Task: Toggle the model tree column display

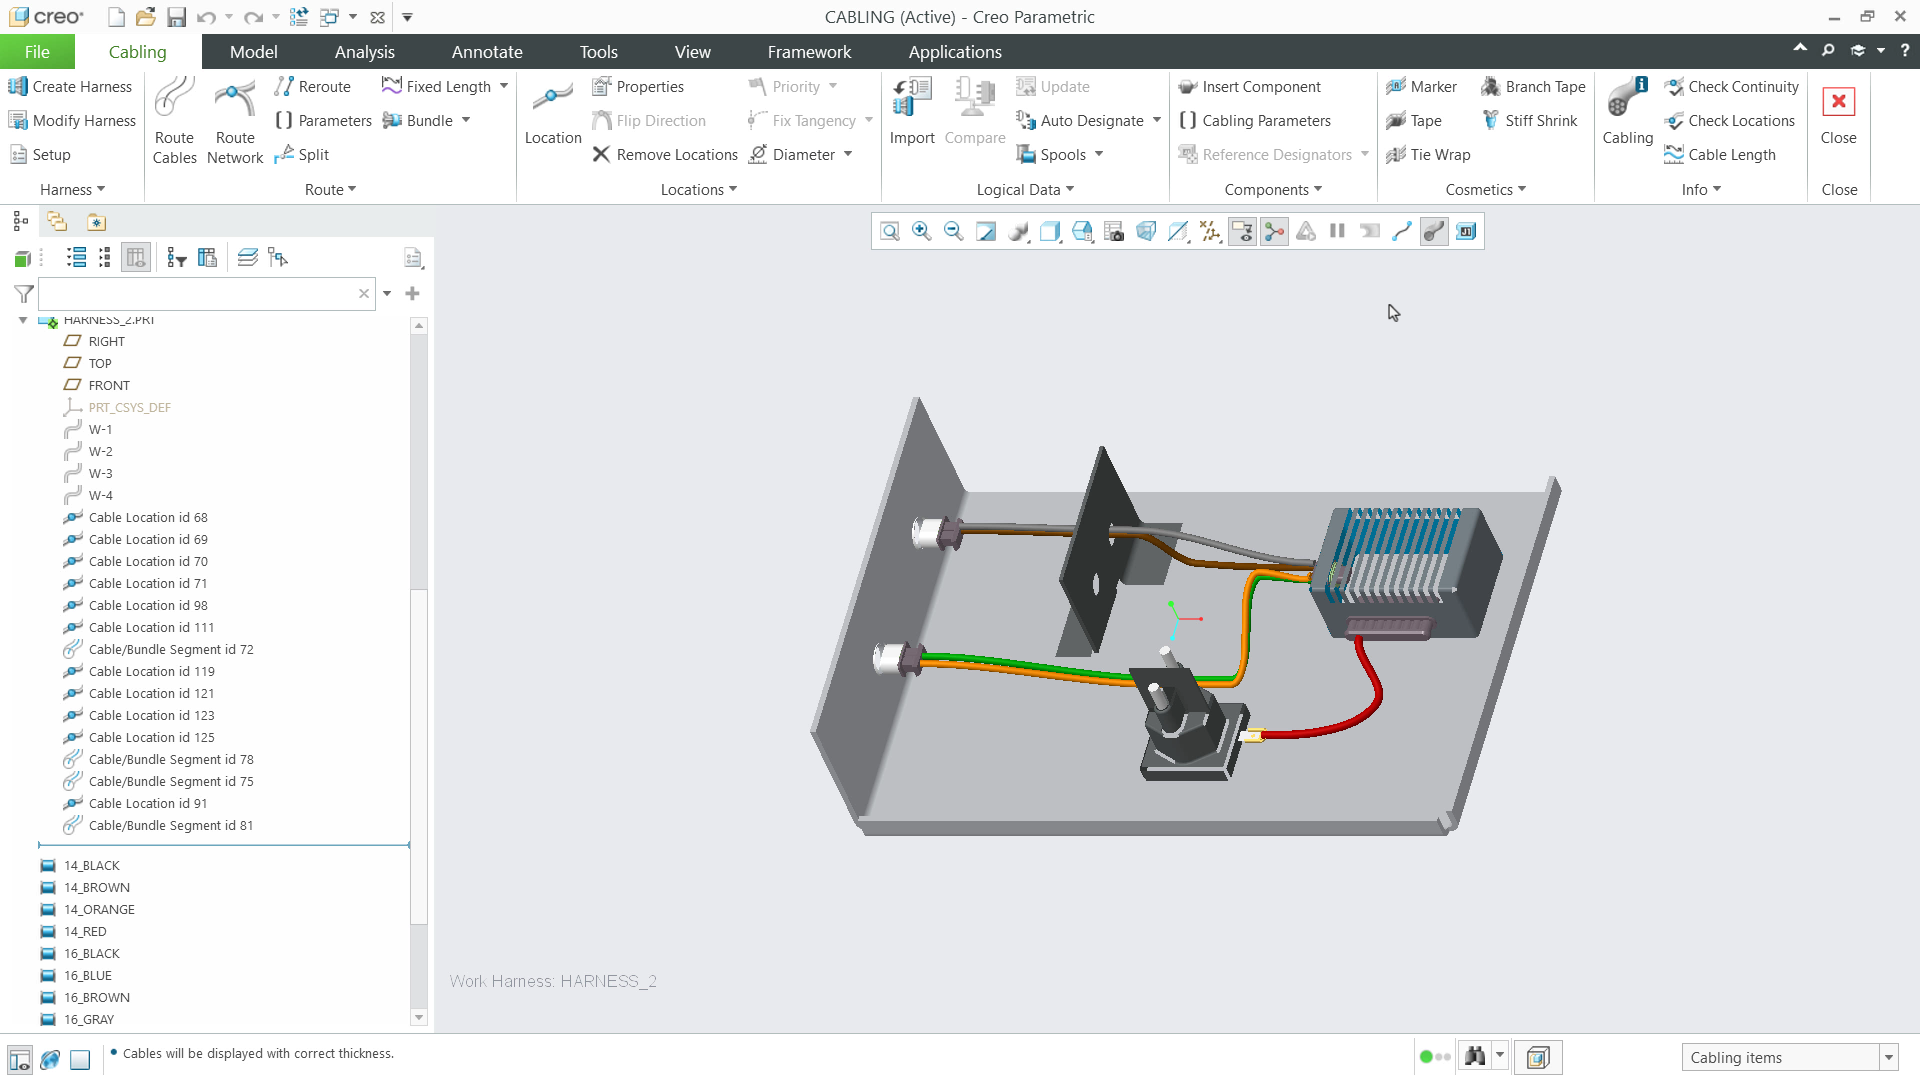Action: [136, 258]
